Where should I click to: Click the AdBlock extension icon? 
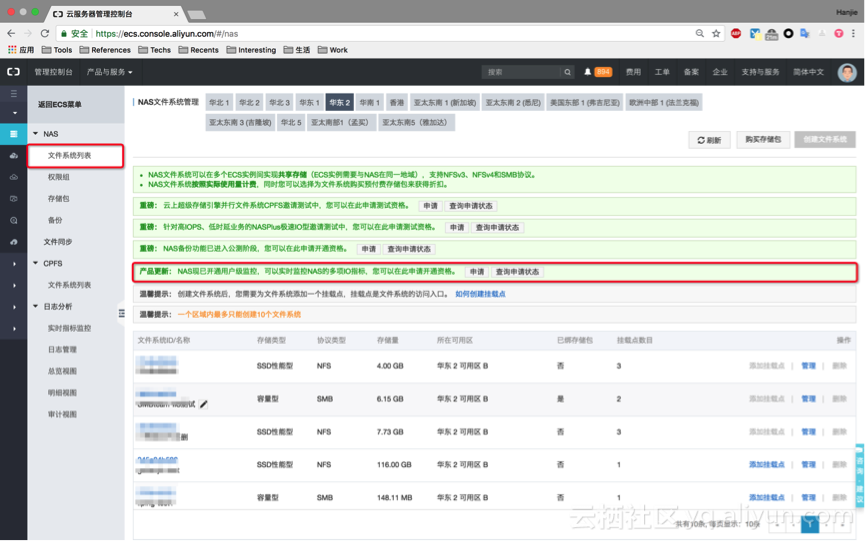tap(735, 34)
